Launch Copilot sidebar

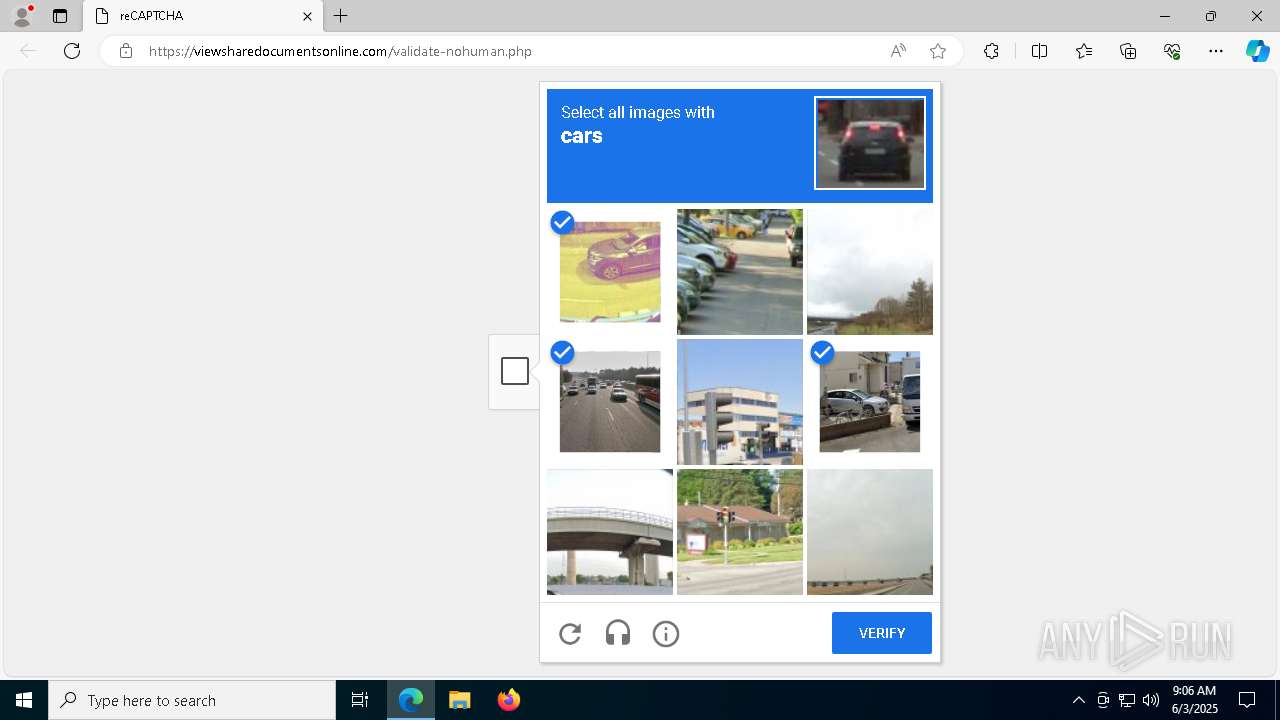click(1257, 51)
